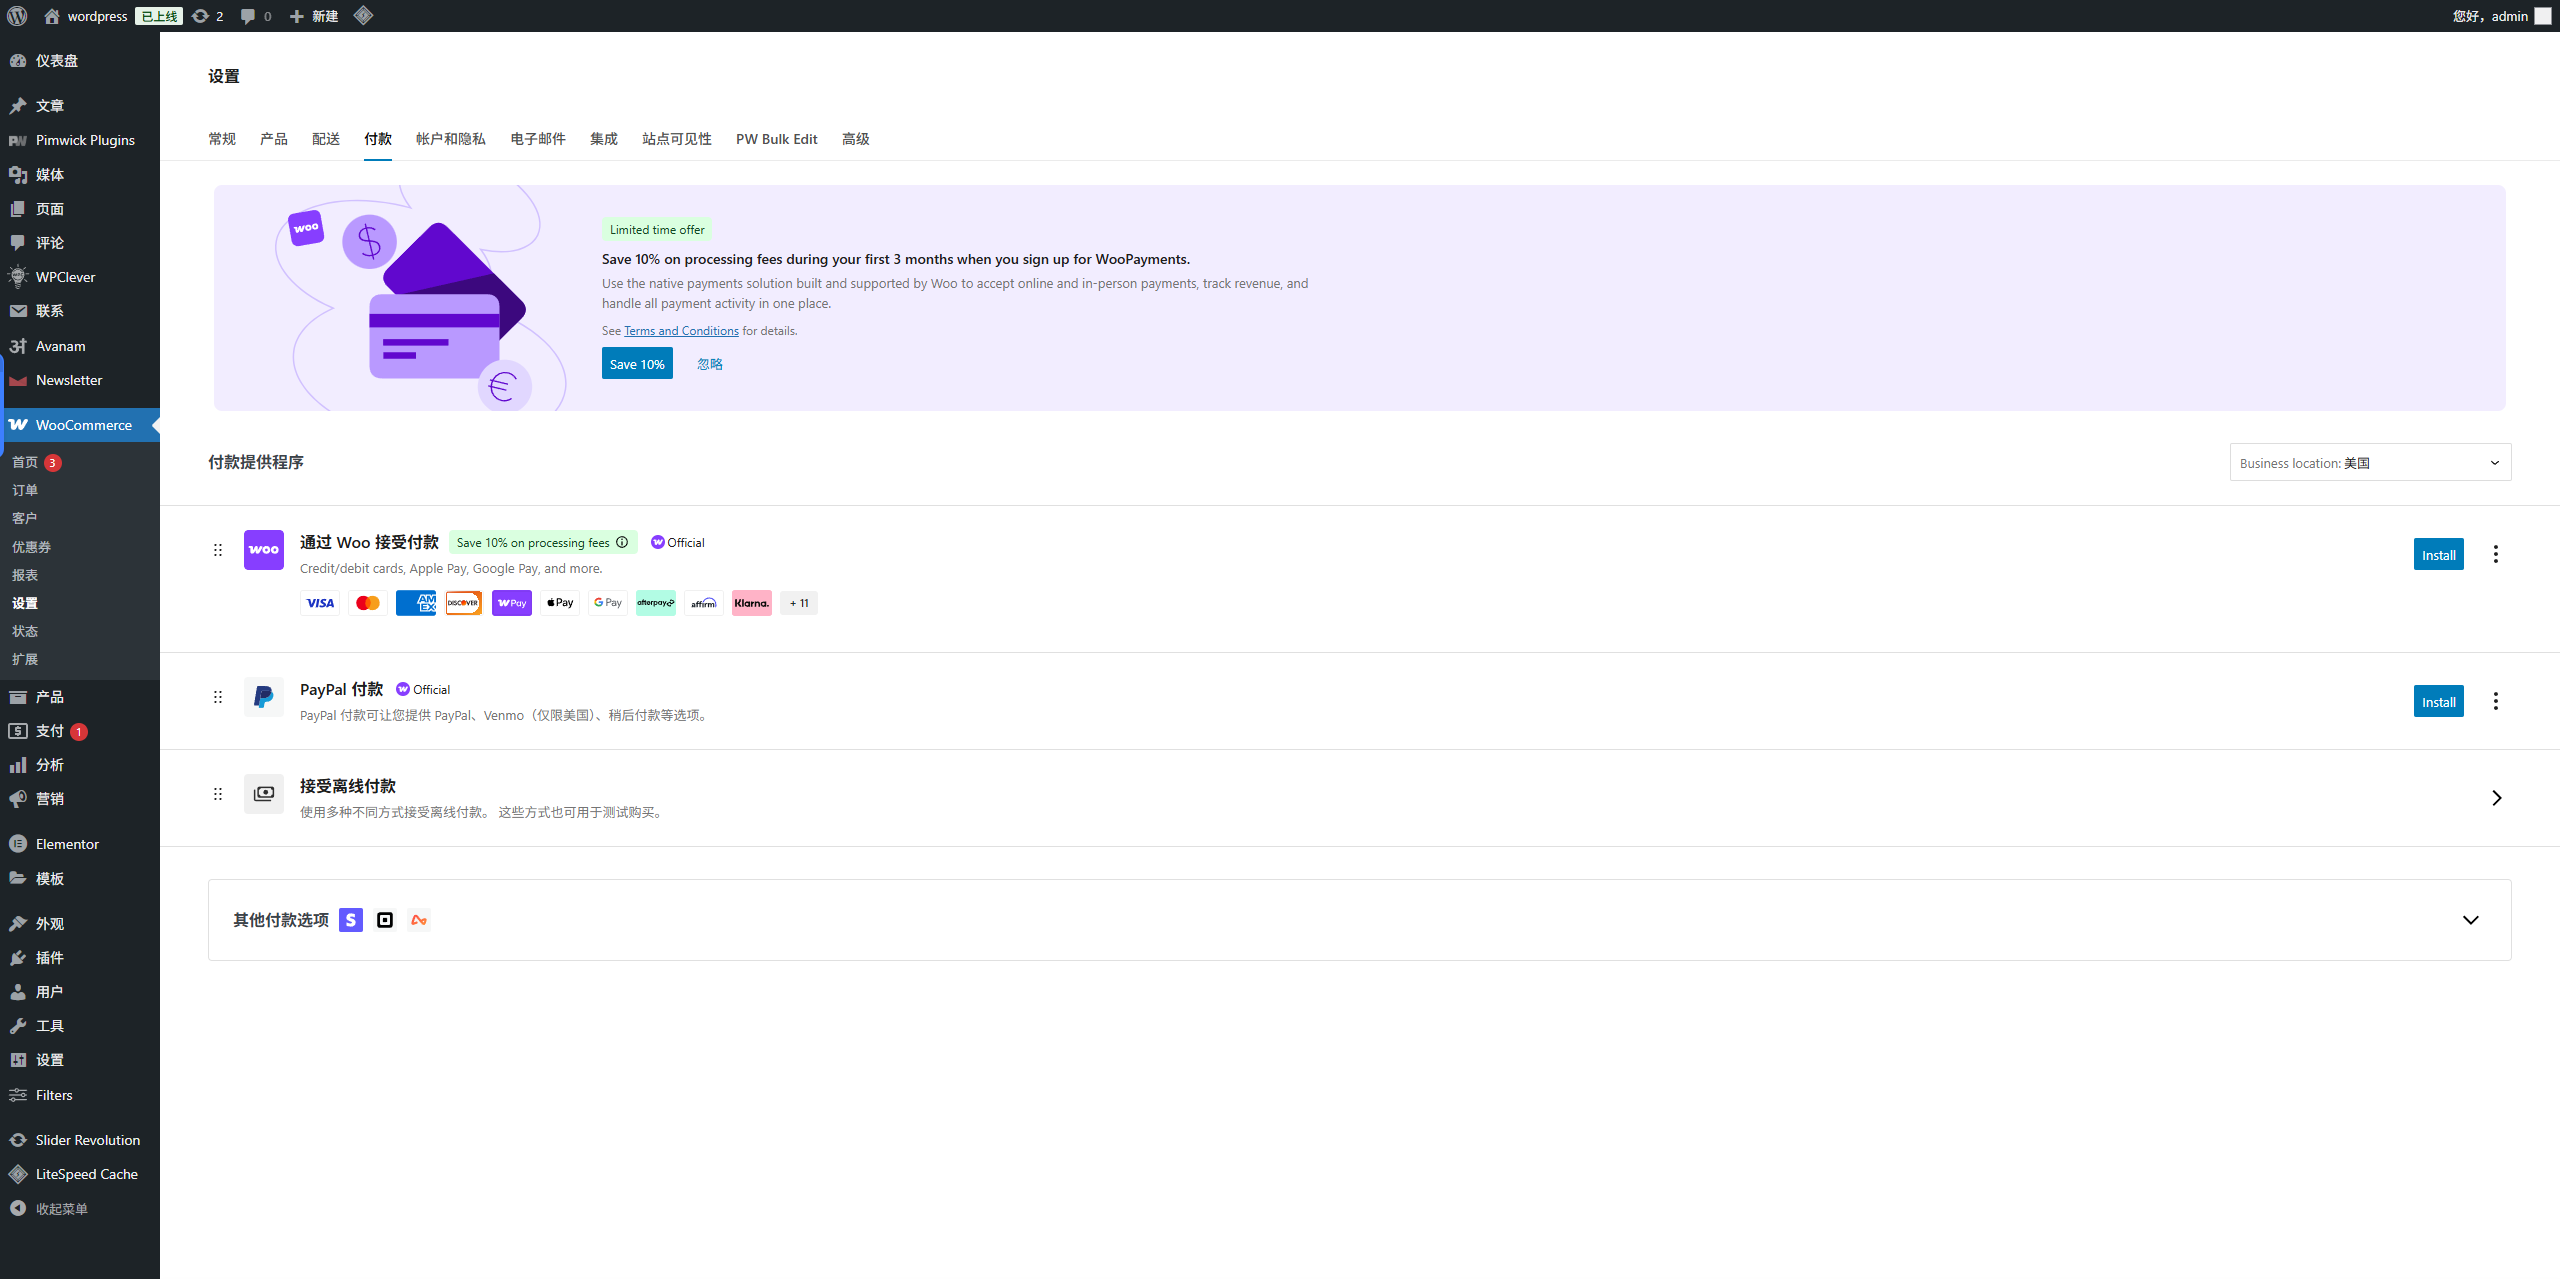Open the three-dot menu for PayPal row
The width and height of the screenshot is (2560, 1279).
tap(2495, 701)
